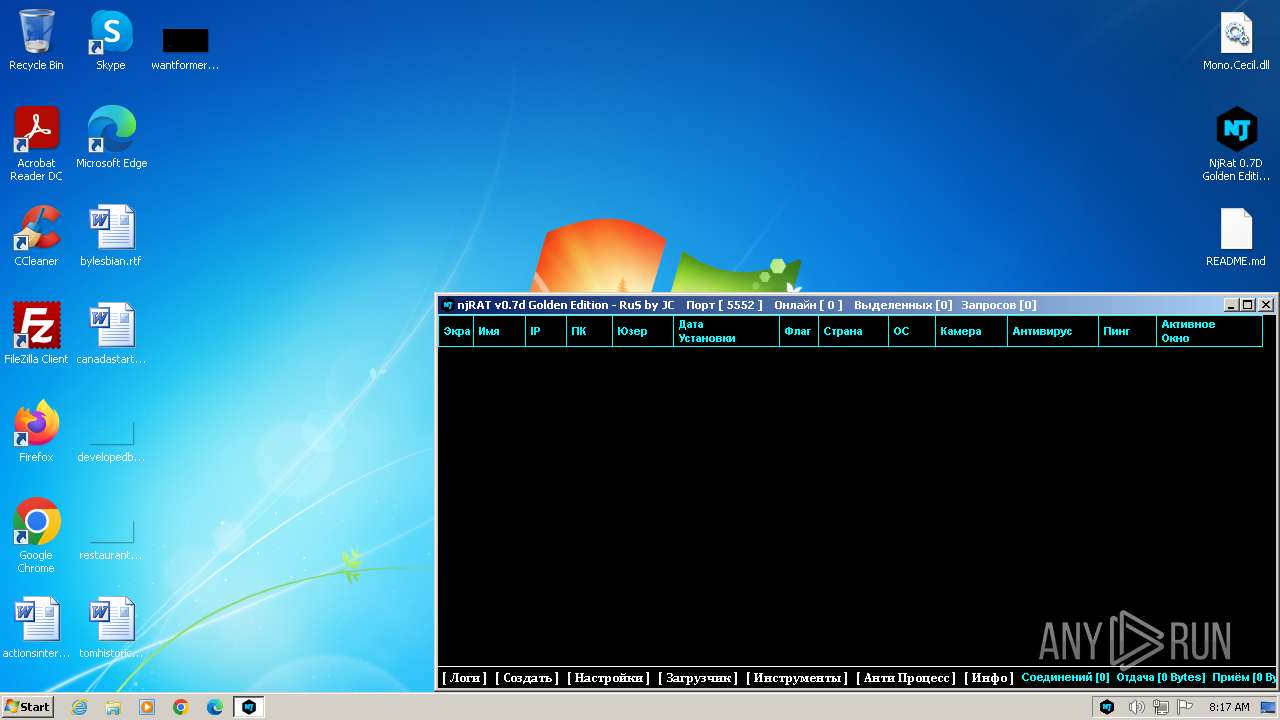
Task: Open Edge from the taskbar
Action: (x=215, y=707)
